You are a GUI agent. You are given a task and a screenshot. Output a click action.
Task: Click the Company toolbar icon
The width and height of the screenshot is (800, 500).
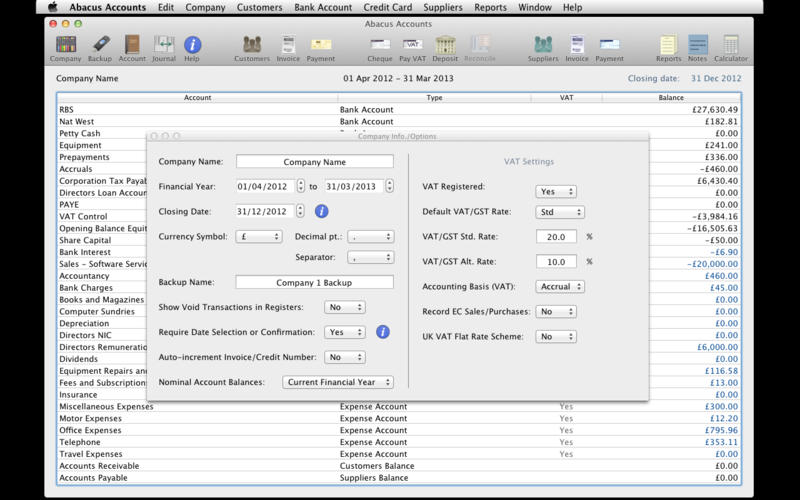coord(67,46)
